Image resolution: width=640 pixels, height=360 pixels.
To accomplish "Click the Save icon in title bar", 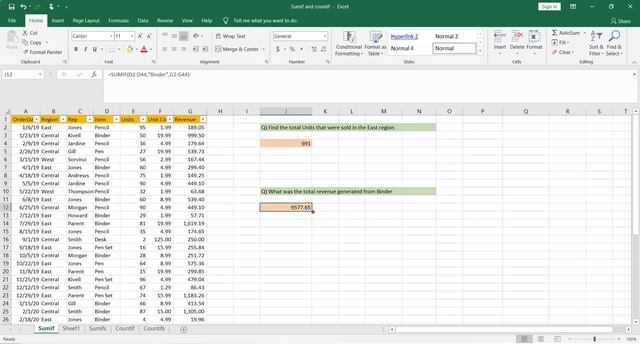I will tap(11, 7).
